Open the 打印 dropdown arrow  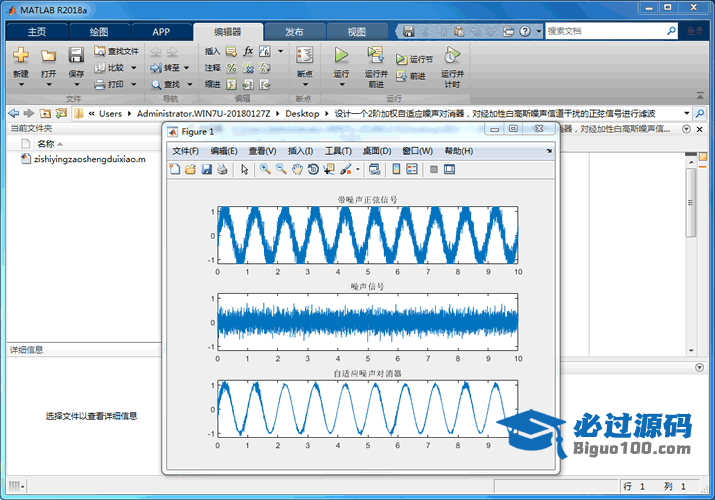point(134,84)
